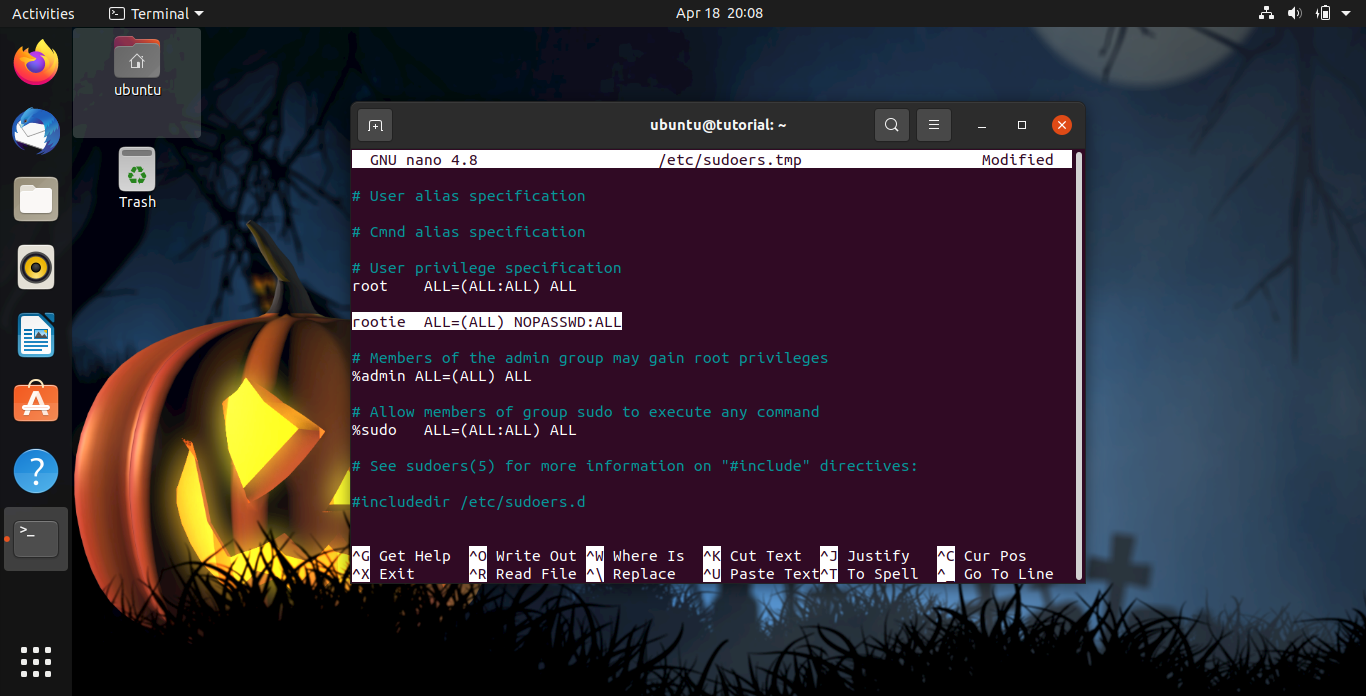This screenshot has height=696, width=1366.
Task: Open the terminal's hamburger preferences menu
Action: click(x=933, y=124)
